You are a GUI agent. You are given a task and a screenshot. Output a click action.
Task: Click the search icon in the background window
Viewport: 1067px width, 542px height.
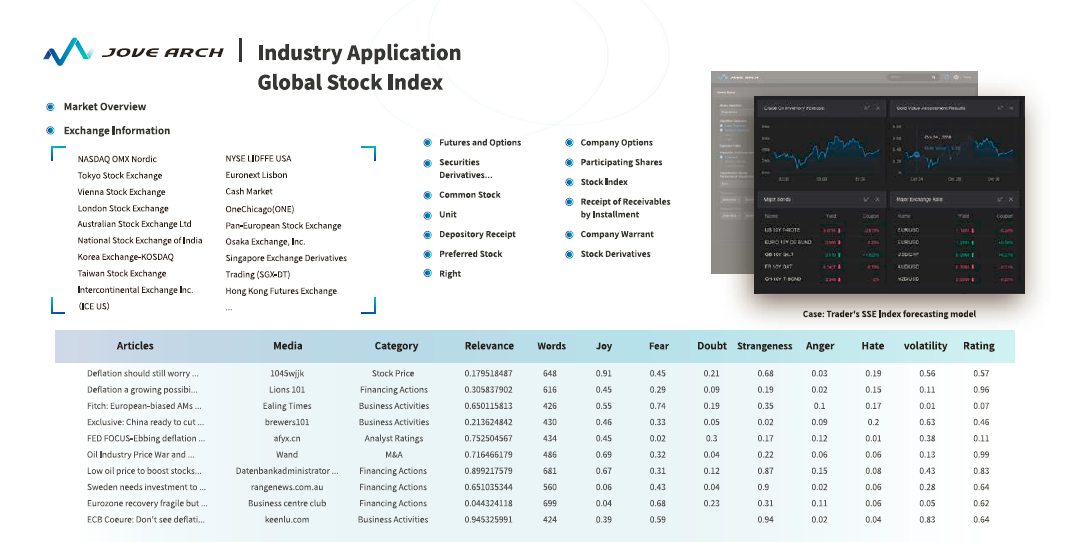click(x=934, y=78)
